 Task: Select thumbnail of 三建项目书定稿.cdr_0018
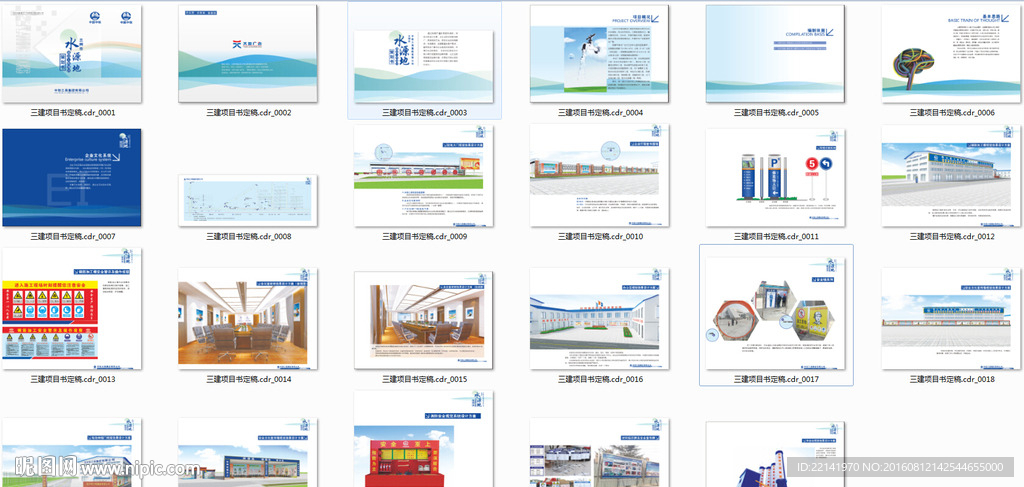click(951, 319)
